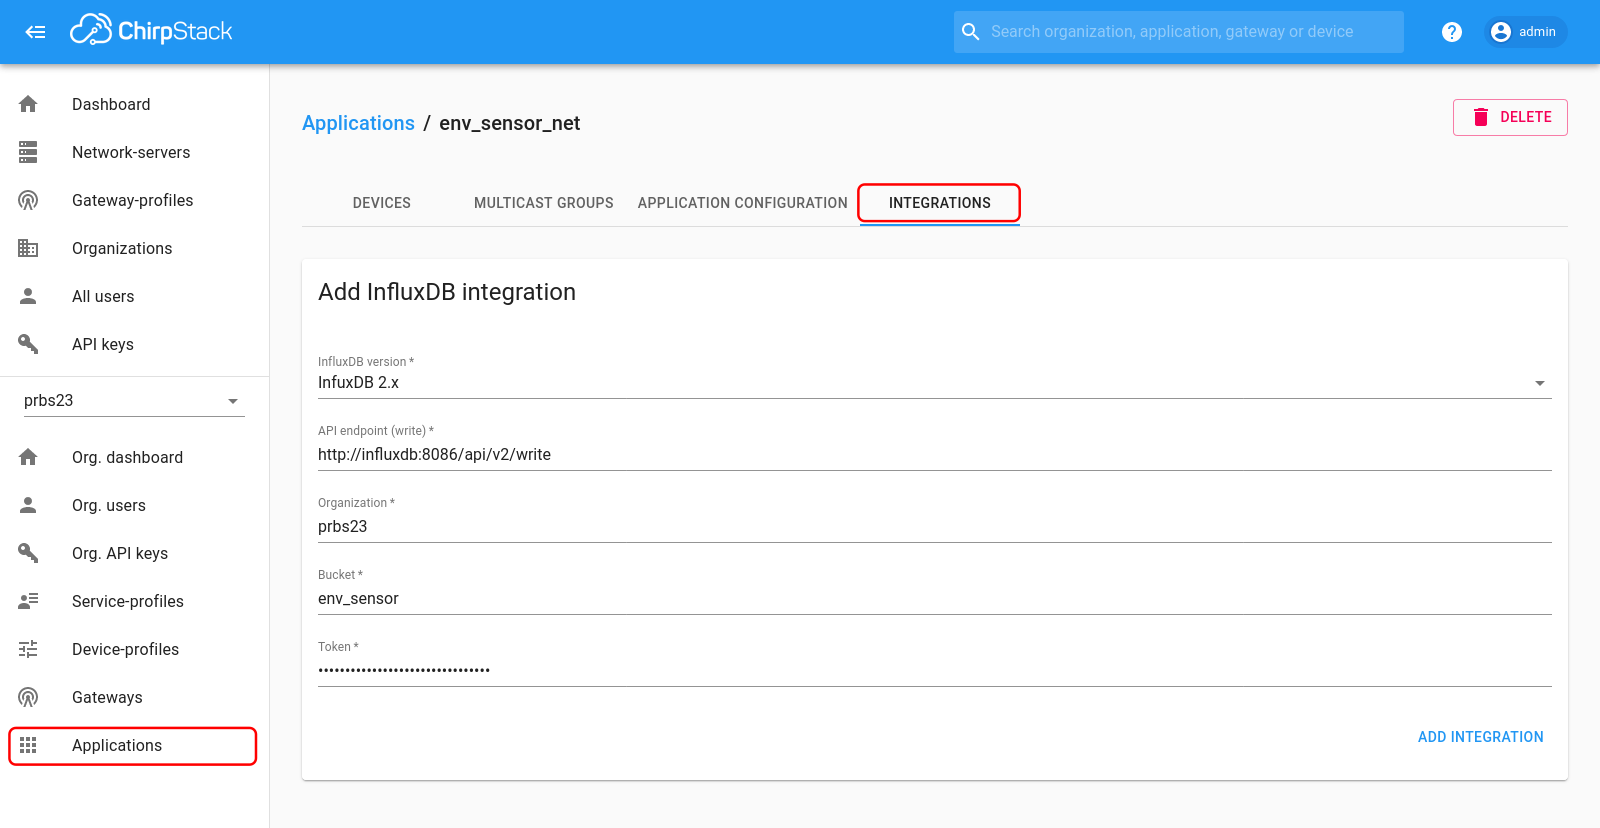Open Applications in the sidebar

tap(134, 745)
